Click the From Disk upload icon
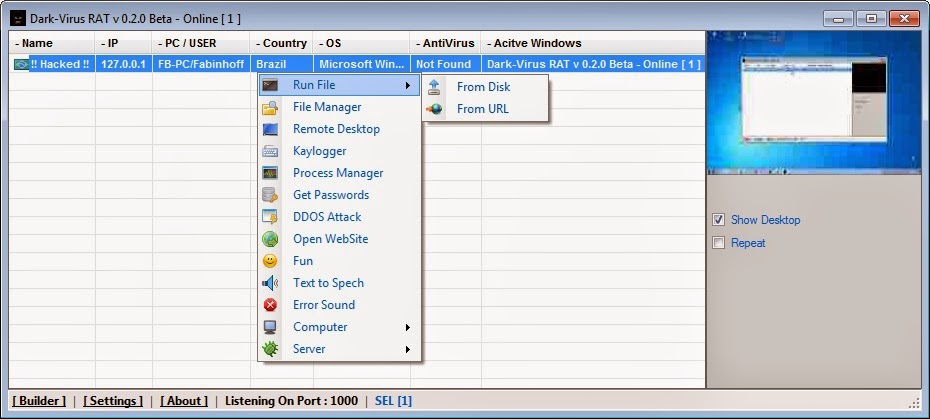Screen dimensions: 930x419 click(x=434, y=87)
